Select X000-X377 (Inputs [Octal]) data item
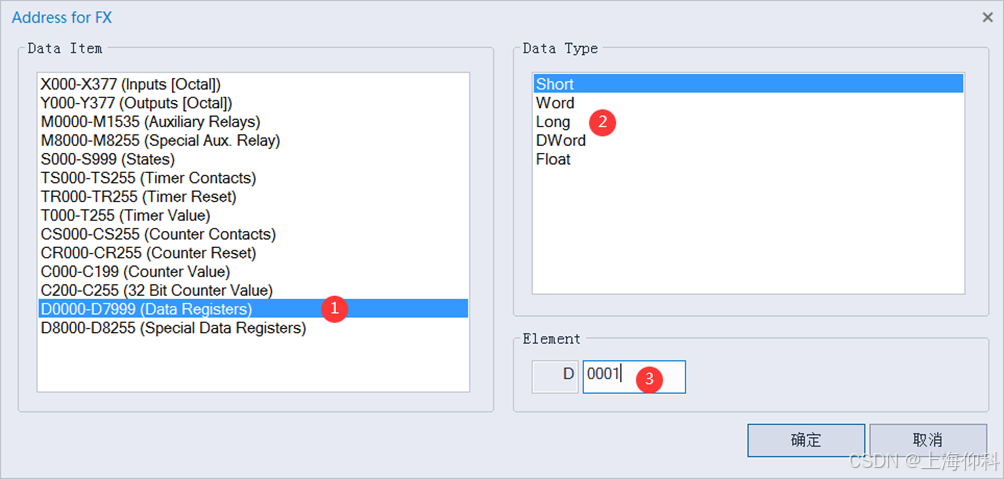1004x479 pixels. click(x=130, y=84)
